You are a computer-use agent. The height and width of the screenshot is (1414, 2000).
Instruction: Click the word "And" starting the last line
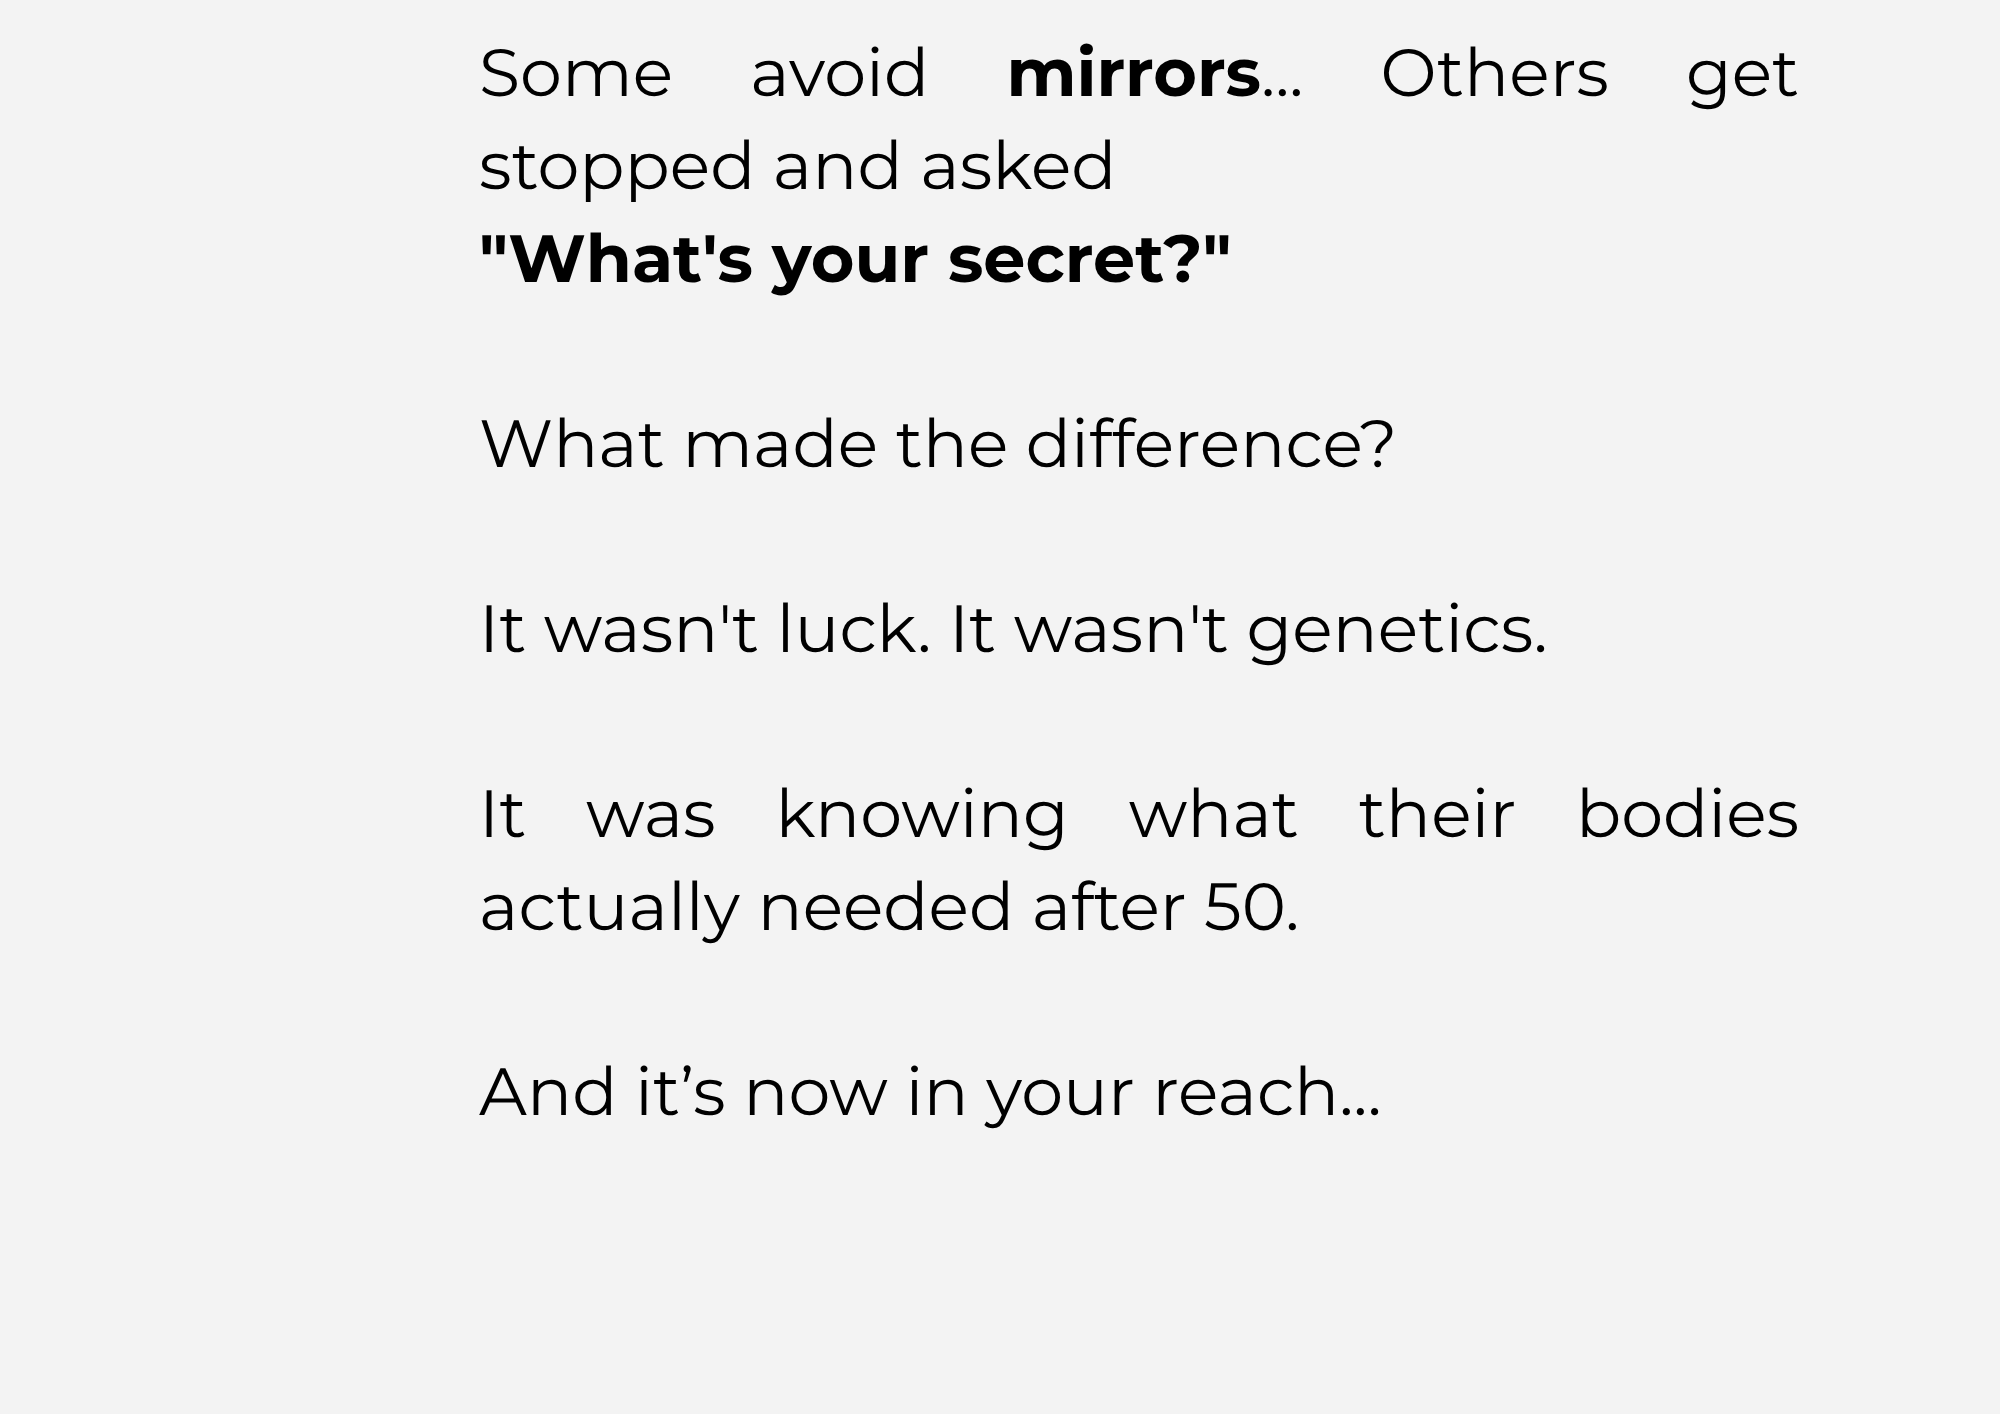[547, 1092]
